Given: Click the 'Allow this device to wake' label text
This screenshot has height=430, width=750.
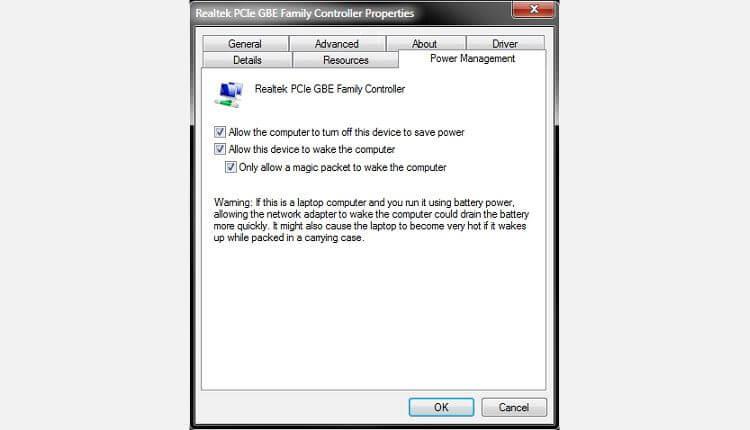Looking at the screenshot, I should (x=312, y=149).
